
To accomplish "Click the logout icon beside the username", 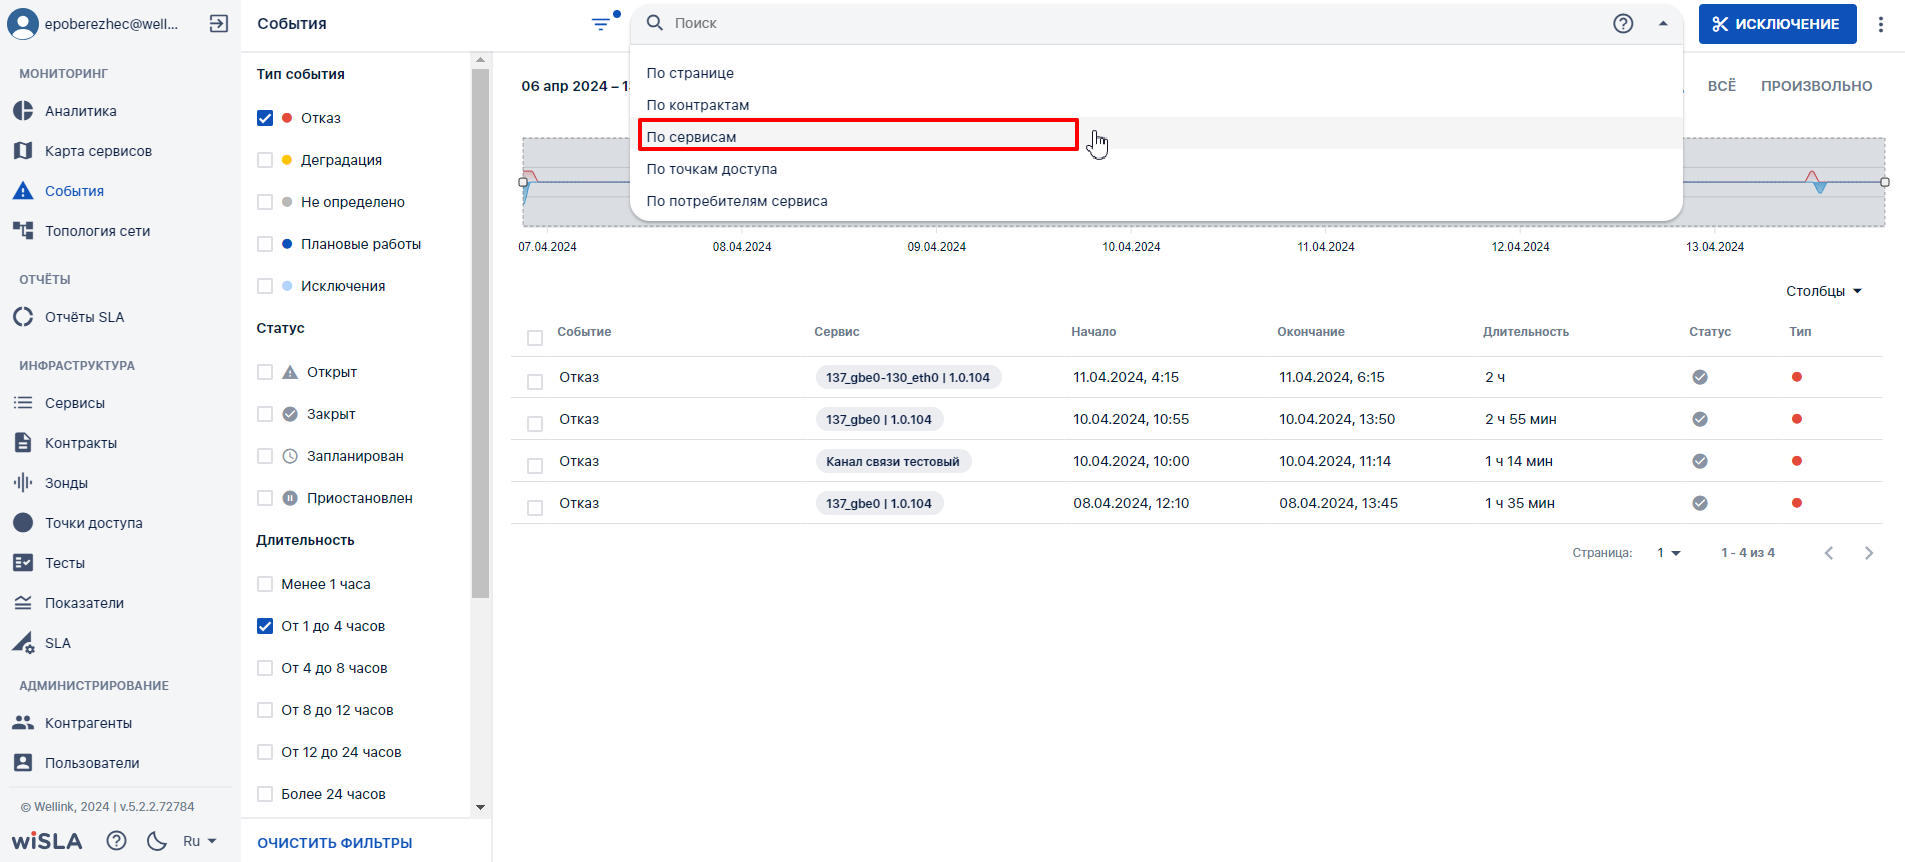I will tap(219, 24).
